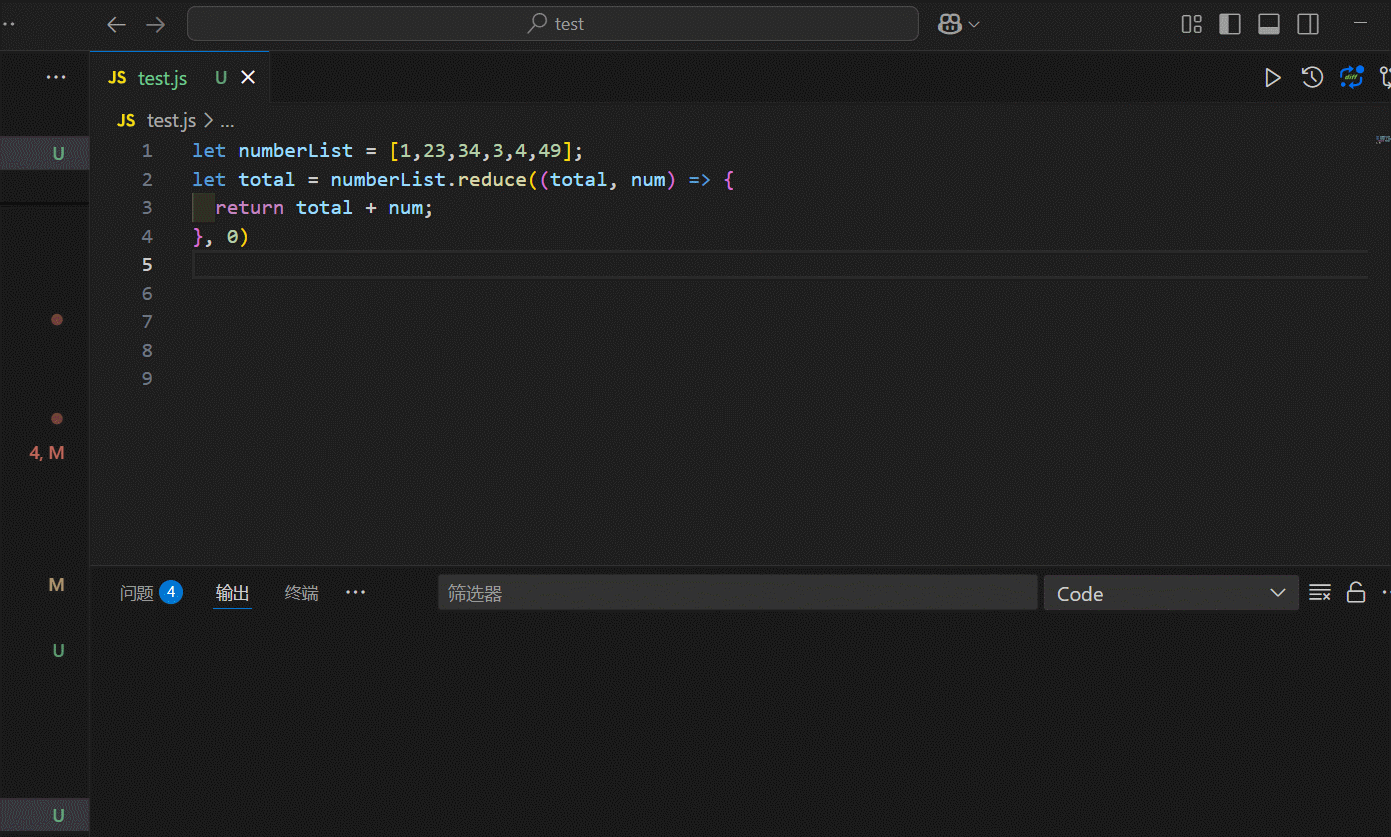Click the 筛选器 filter input
Viewport: 1391px width, 837px height.
pos(738,593)
